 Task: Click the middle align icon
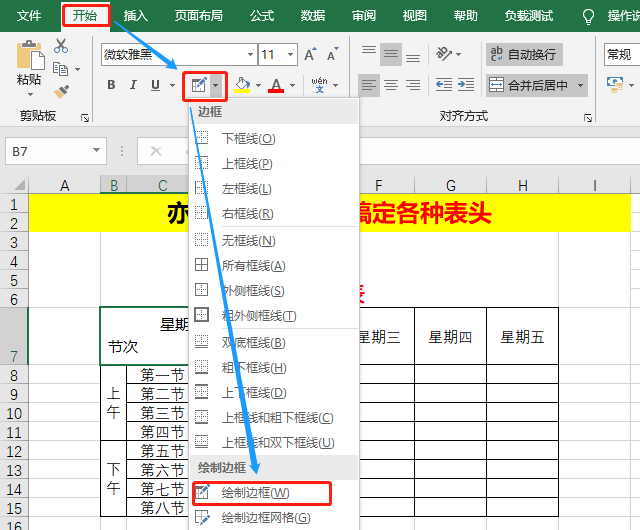coord(391,54)
